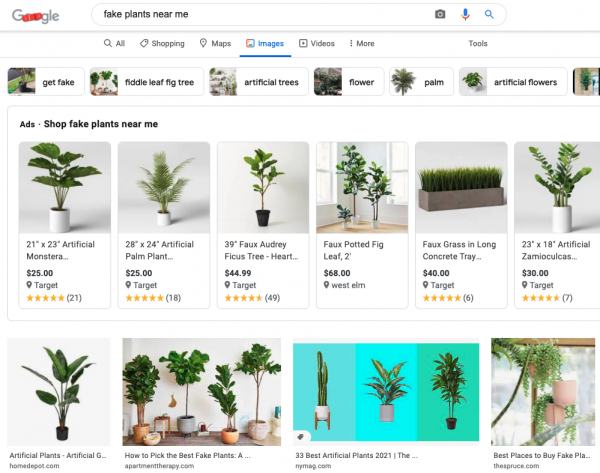Screen dimensions: 600x473
Task: Start voice search with microphone icon
Action: (465, 15)
